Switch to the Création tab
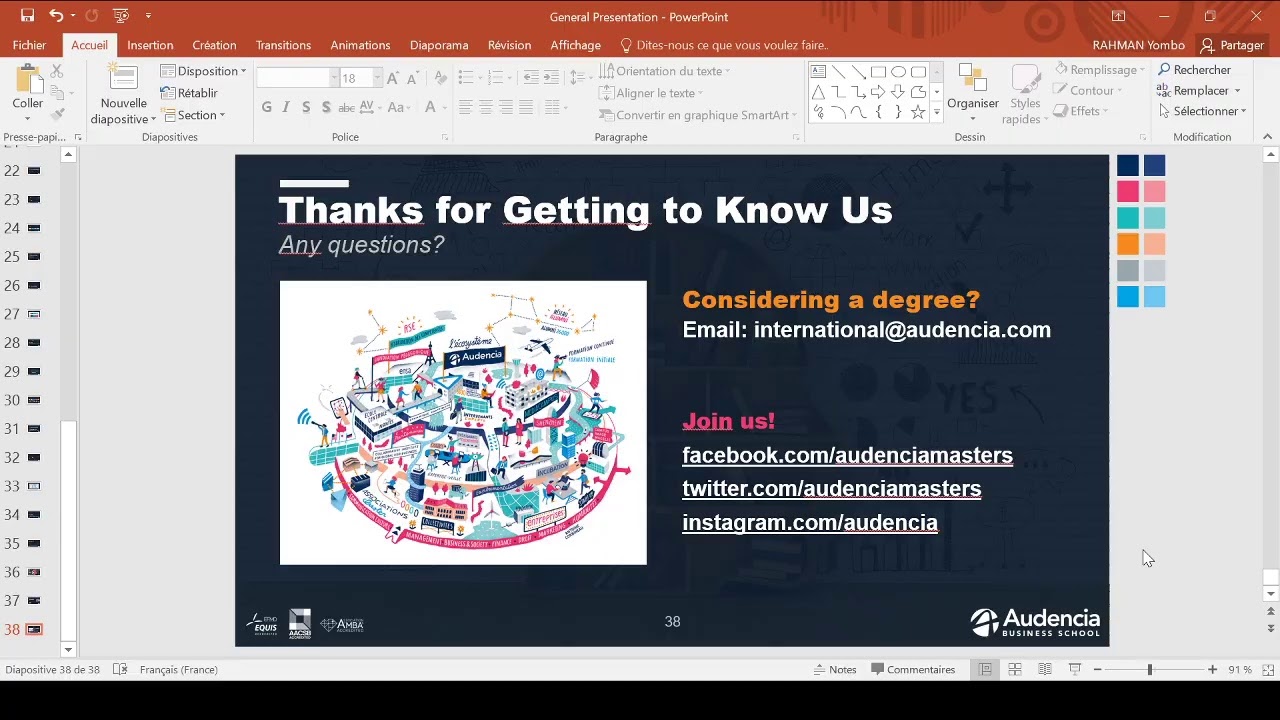Image resolution: width=1280 pixels, height=720 pixels. (x=214, y=45)
